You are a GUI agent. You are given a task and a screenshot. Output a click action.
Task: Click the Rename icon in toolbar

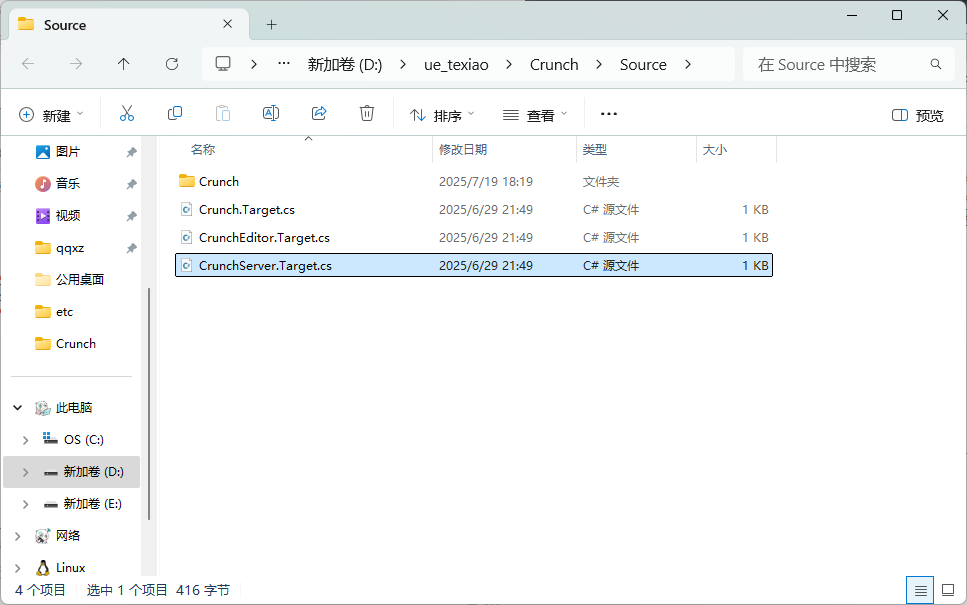point(270,114)
